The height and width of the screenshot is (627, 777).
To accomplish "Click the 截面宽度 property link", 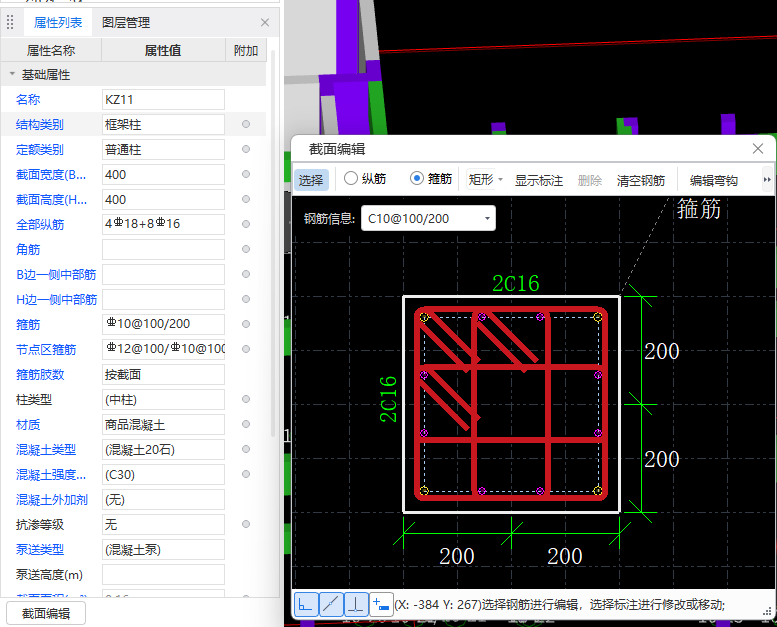I will (51, 174).
